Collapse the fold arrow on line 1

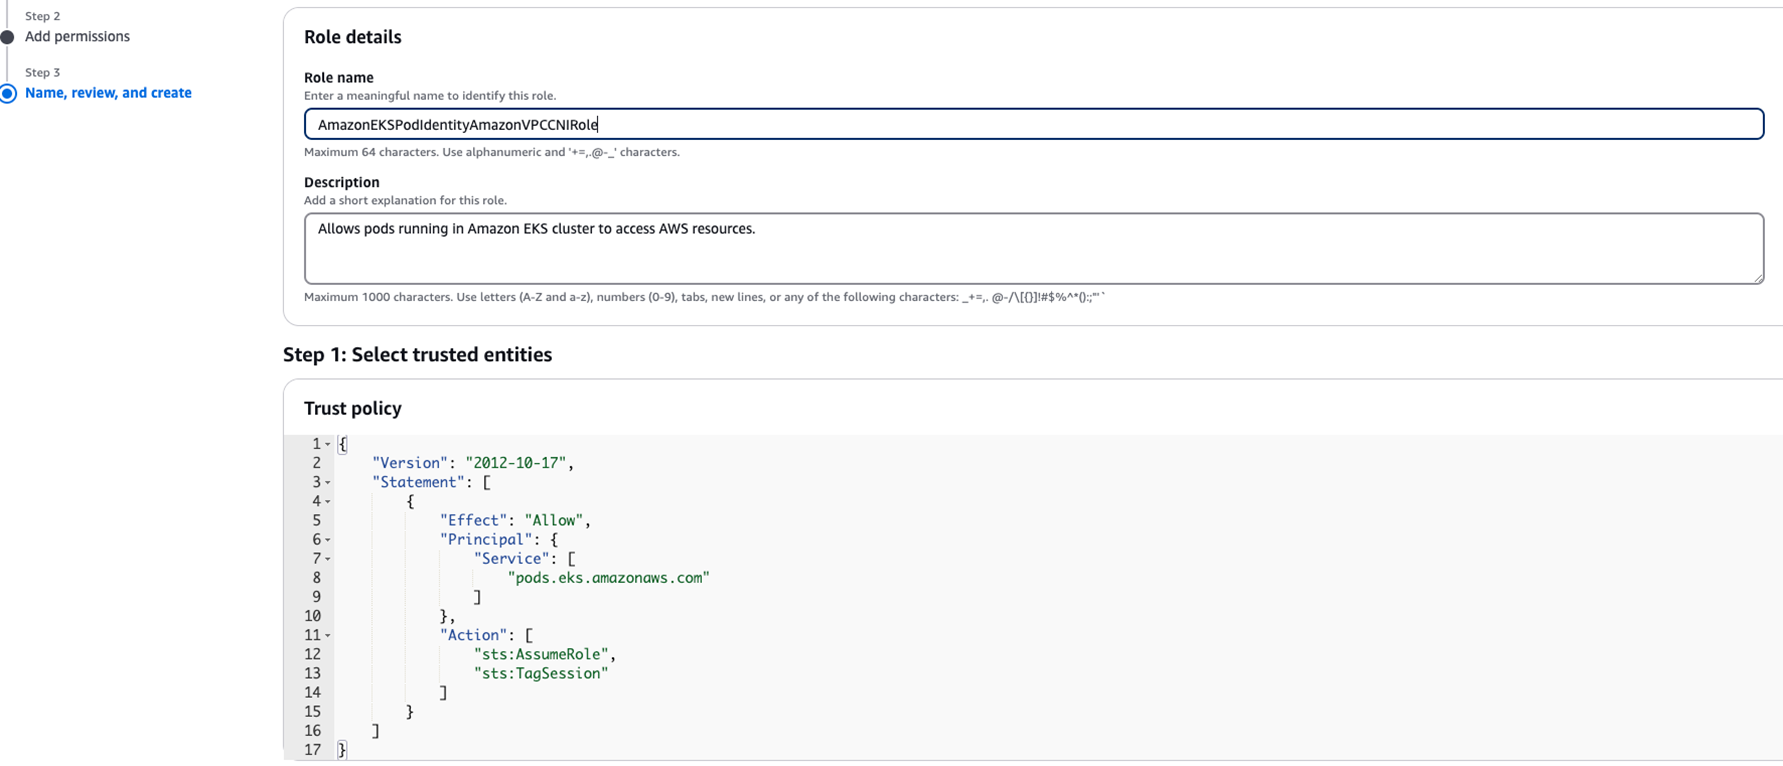327,444
